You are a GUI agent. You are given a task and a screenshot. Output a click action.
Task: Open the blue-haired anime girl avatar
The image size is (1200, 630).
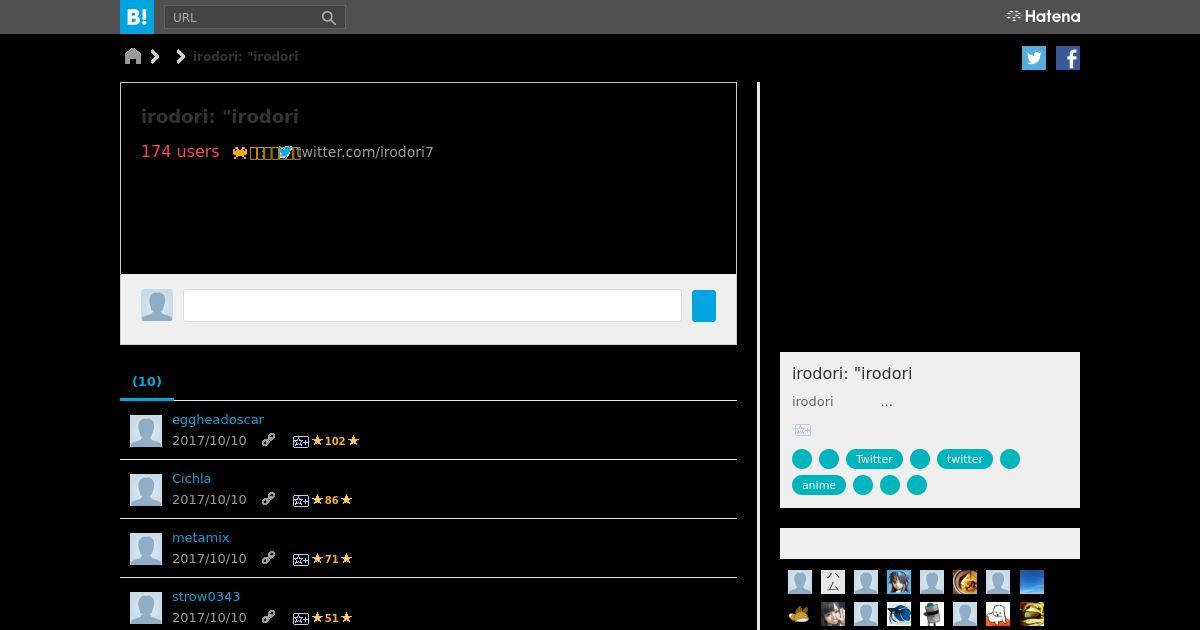899,582
